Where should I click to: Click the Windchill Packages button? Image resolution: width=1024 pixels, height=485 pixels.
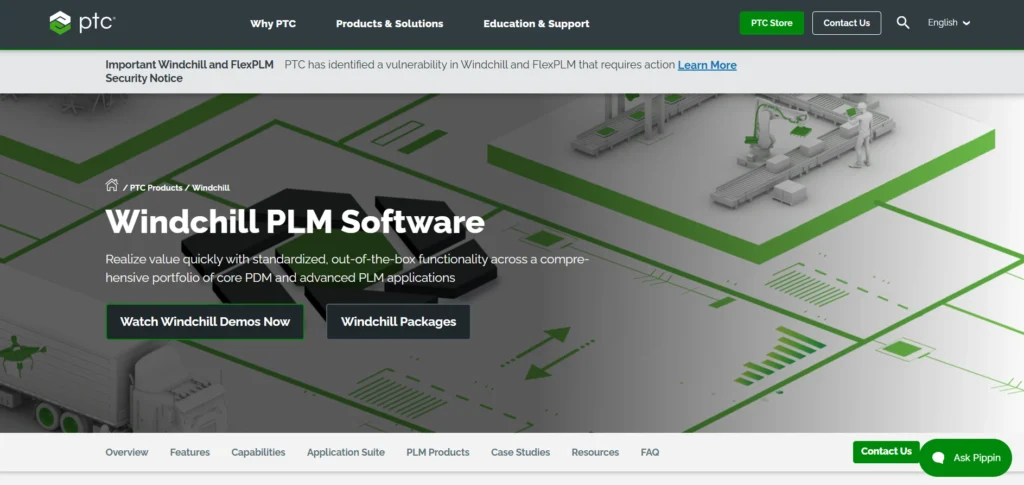(x=398, y=321)
